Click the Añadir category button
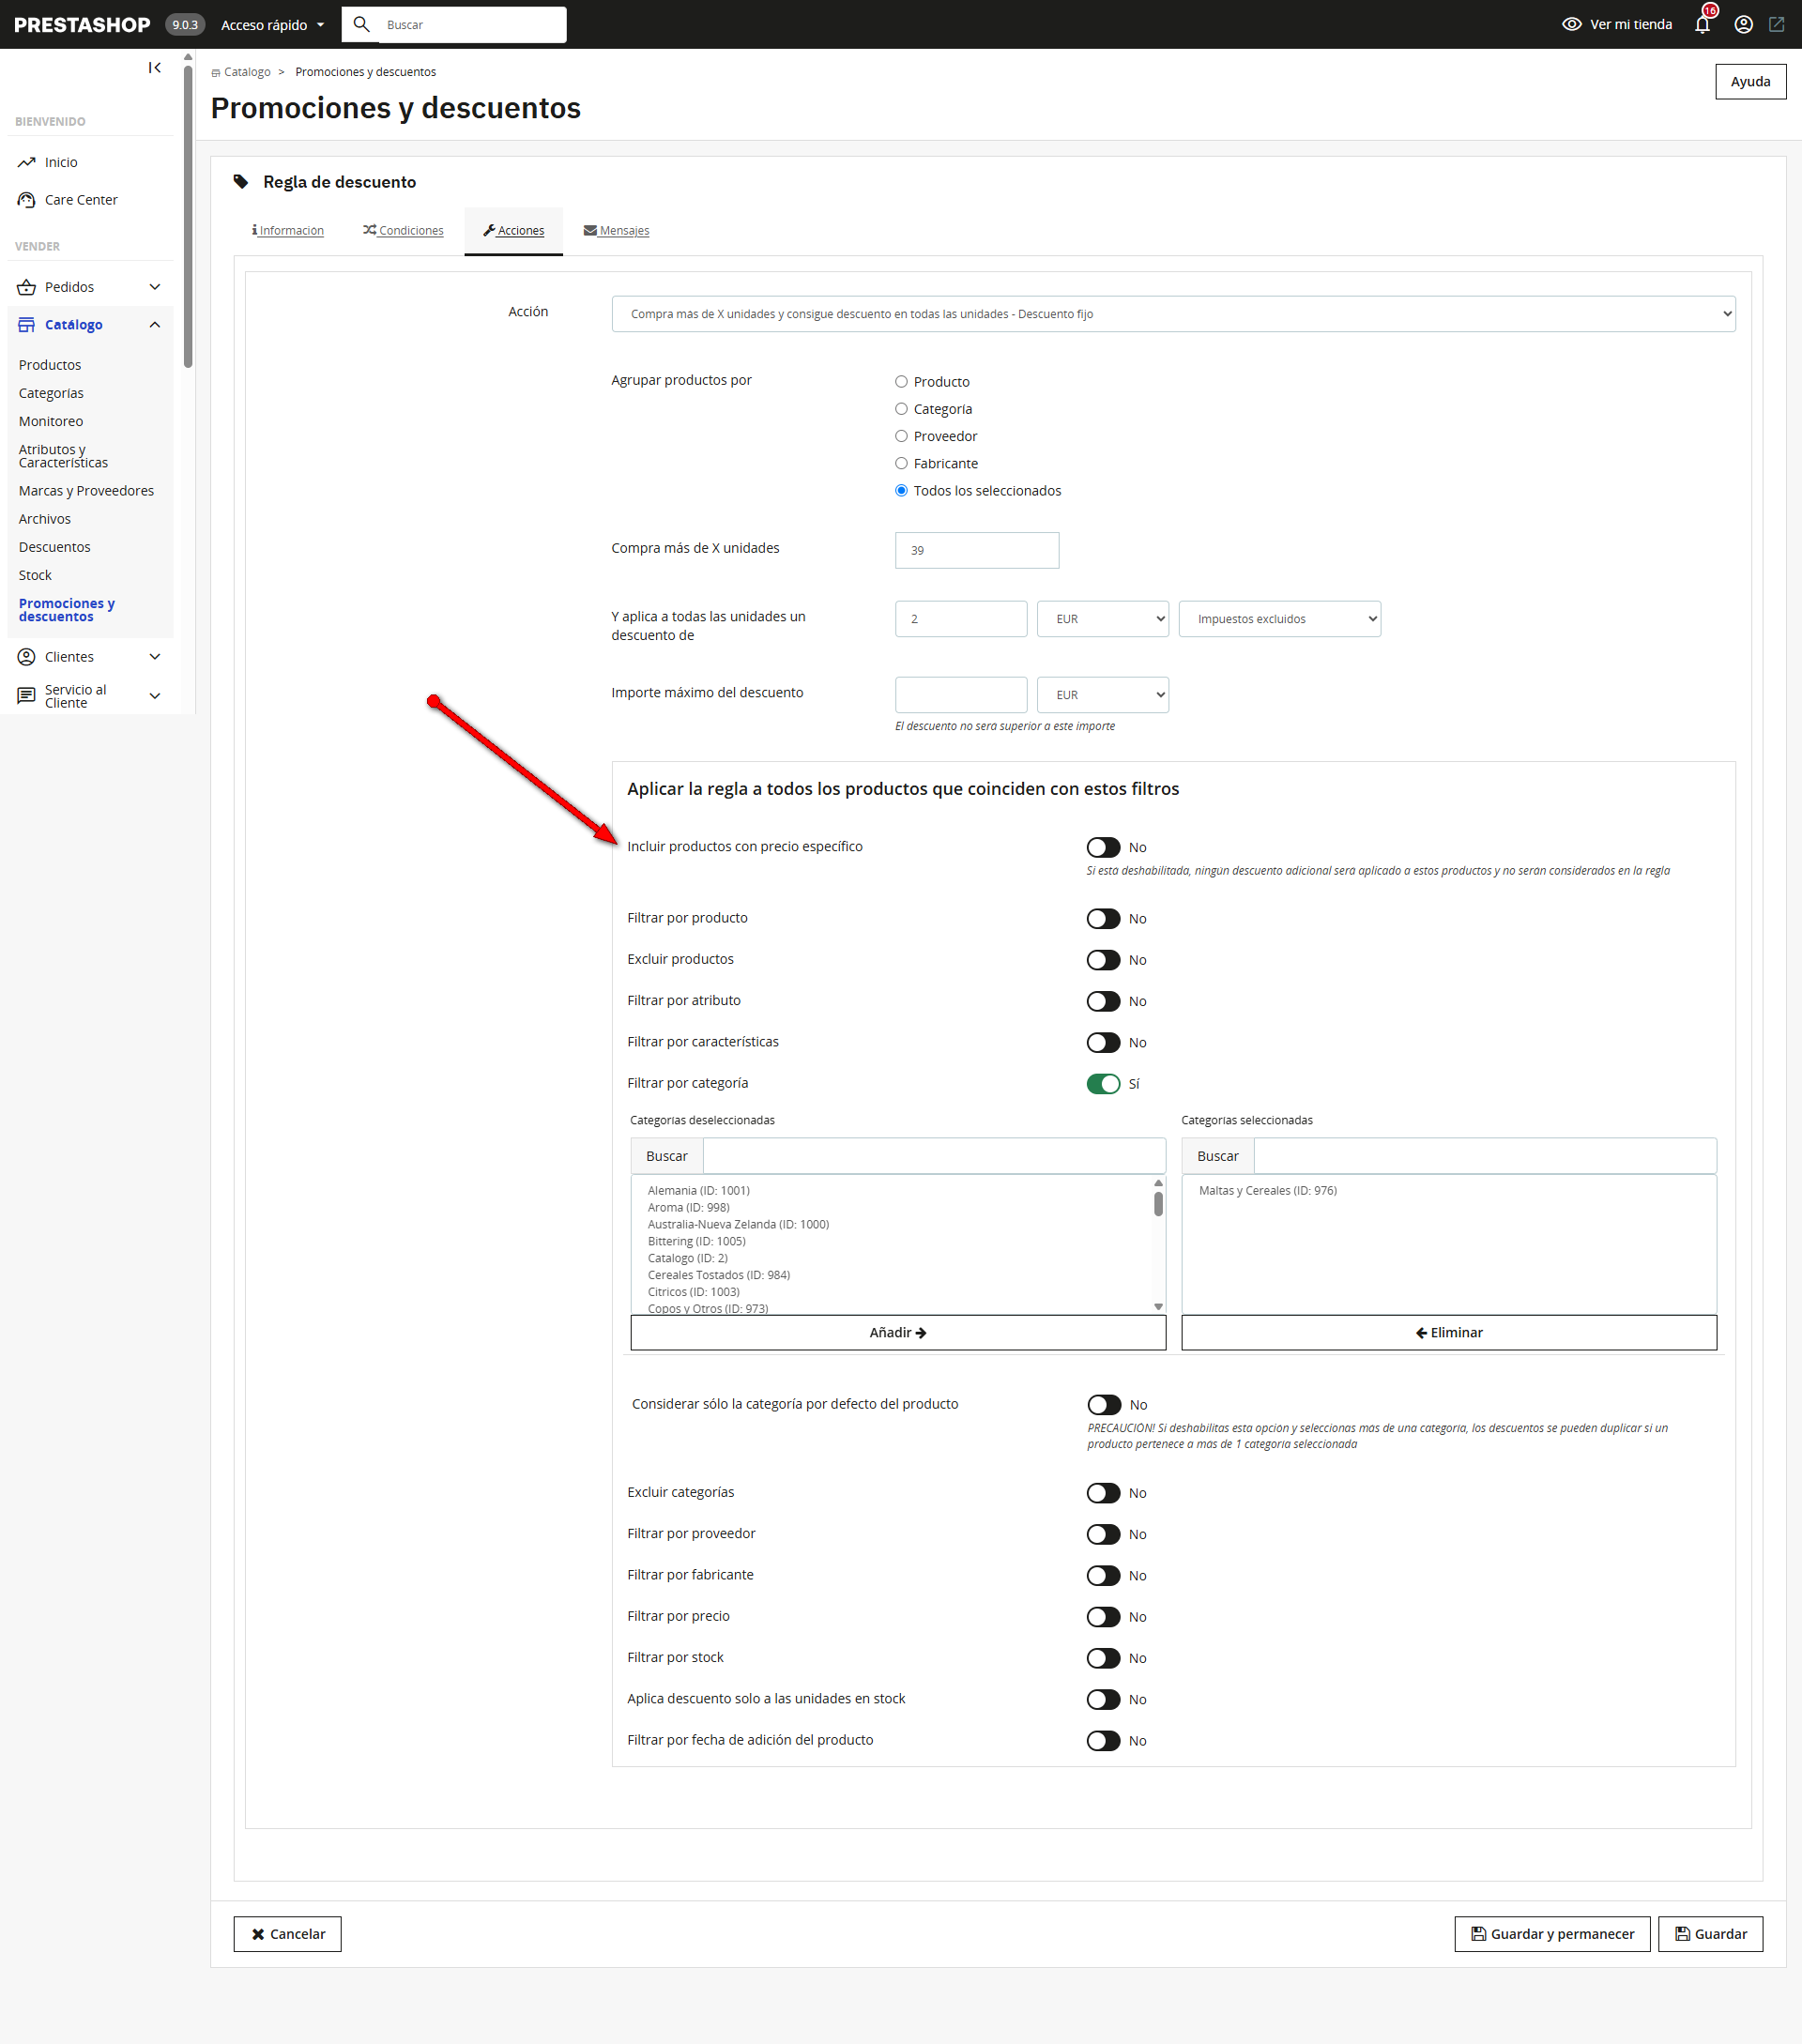The image size is (1802, 2044). pyautogui.click(x=898, y=1333)
